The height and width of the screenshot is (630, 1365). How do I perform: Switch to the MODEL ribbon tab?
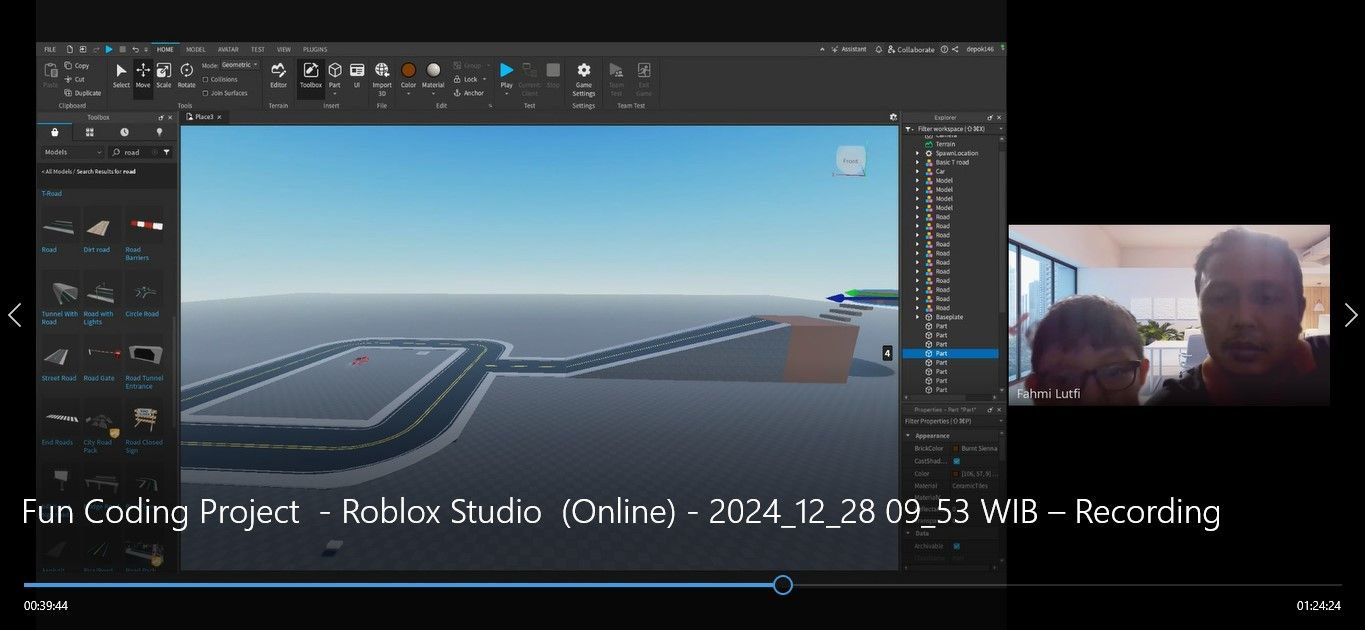(196, 49)
